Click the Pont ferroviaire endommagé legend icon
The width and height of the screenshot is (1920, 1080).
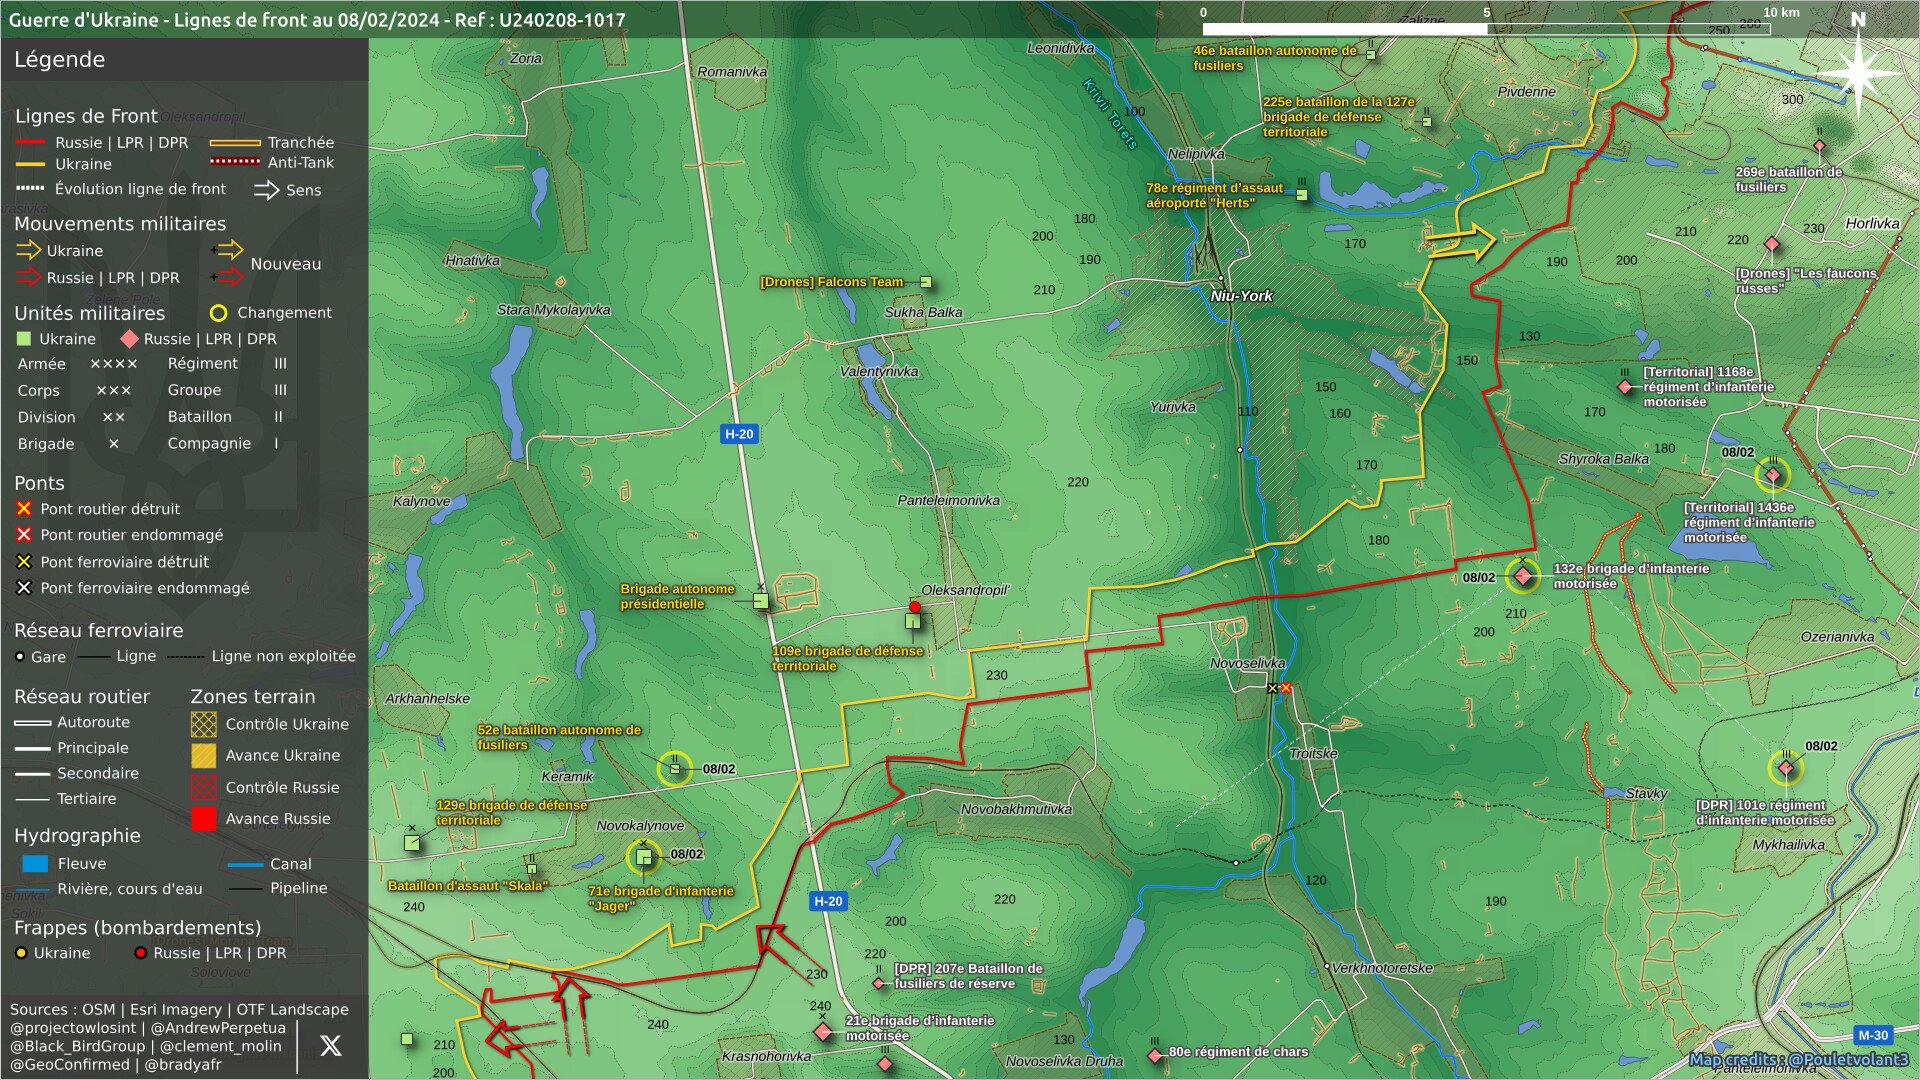tap(24, 588)
